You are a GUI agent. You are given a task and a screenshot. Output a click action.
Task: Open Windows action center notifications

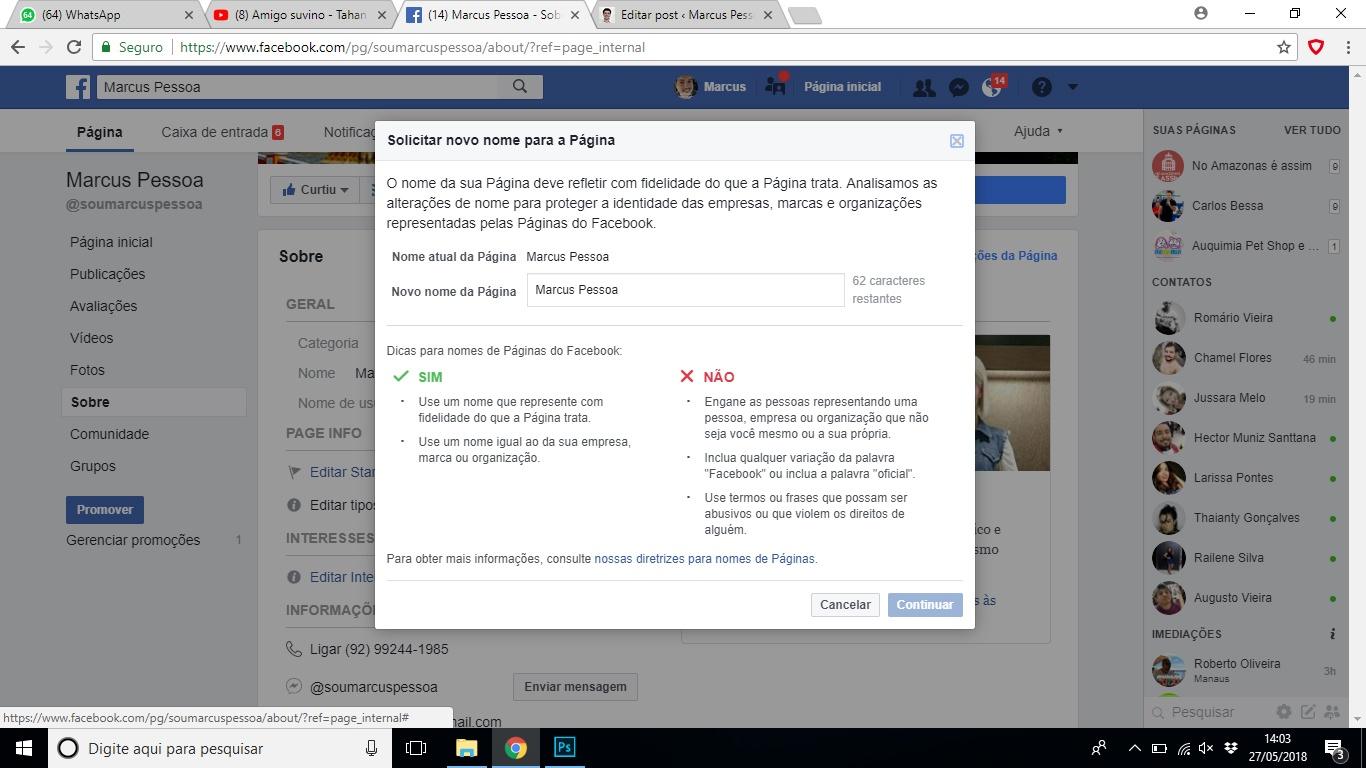(1336, 748)
